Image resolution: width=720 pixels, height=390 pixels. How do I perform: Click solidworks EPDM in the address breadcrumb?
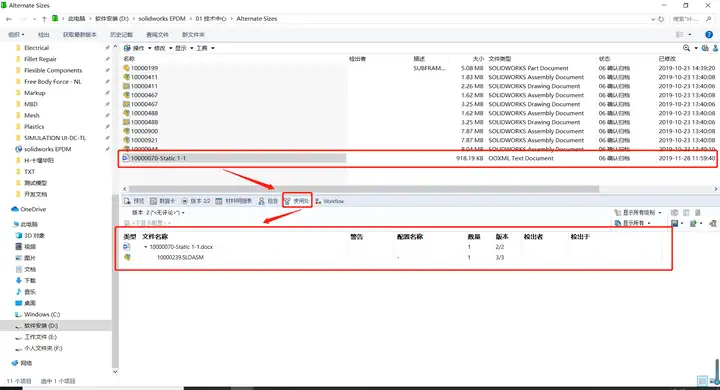pos(162,19)
